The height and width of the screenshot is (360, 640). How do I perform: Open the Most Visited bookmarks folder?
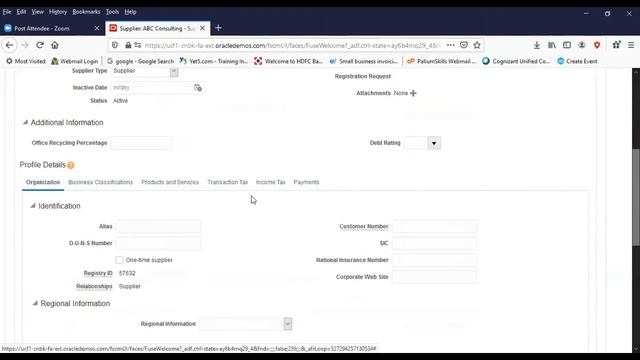tap(25, 61)
